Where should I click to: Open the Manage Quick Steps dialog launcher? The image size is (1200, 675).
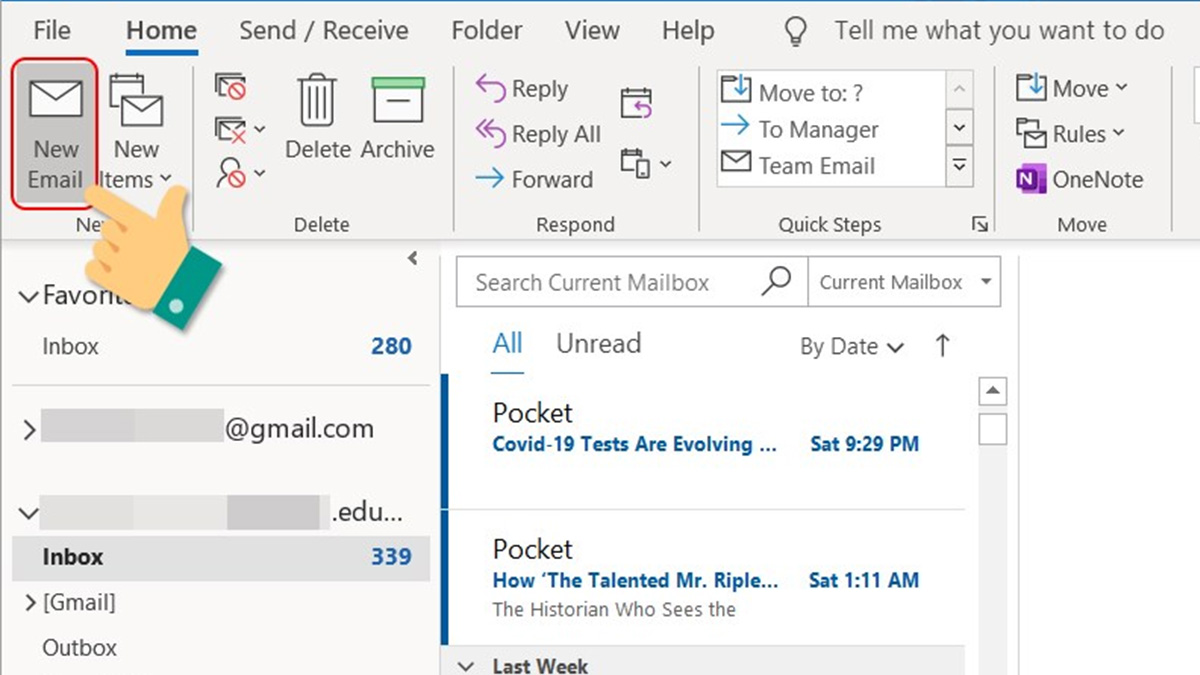979,225
